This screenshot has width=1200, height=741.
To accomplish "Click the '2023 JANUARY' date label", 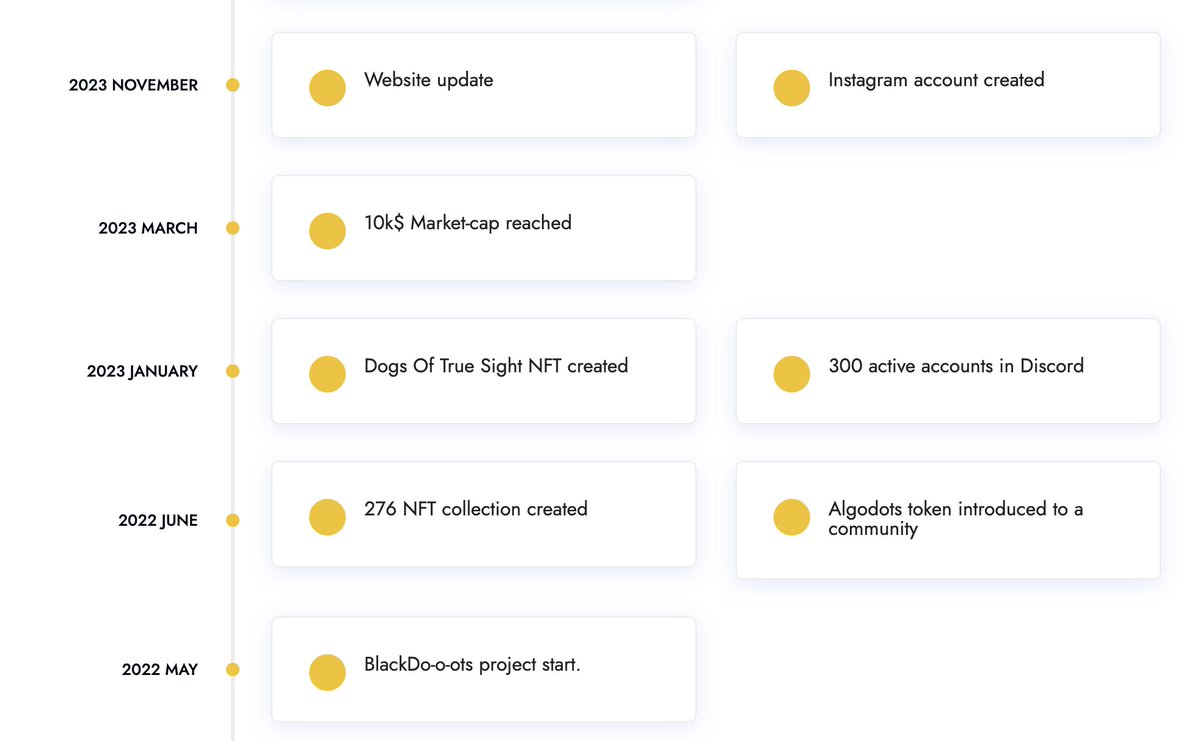I will (142, 371).
